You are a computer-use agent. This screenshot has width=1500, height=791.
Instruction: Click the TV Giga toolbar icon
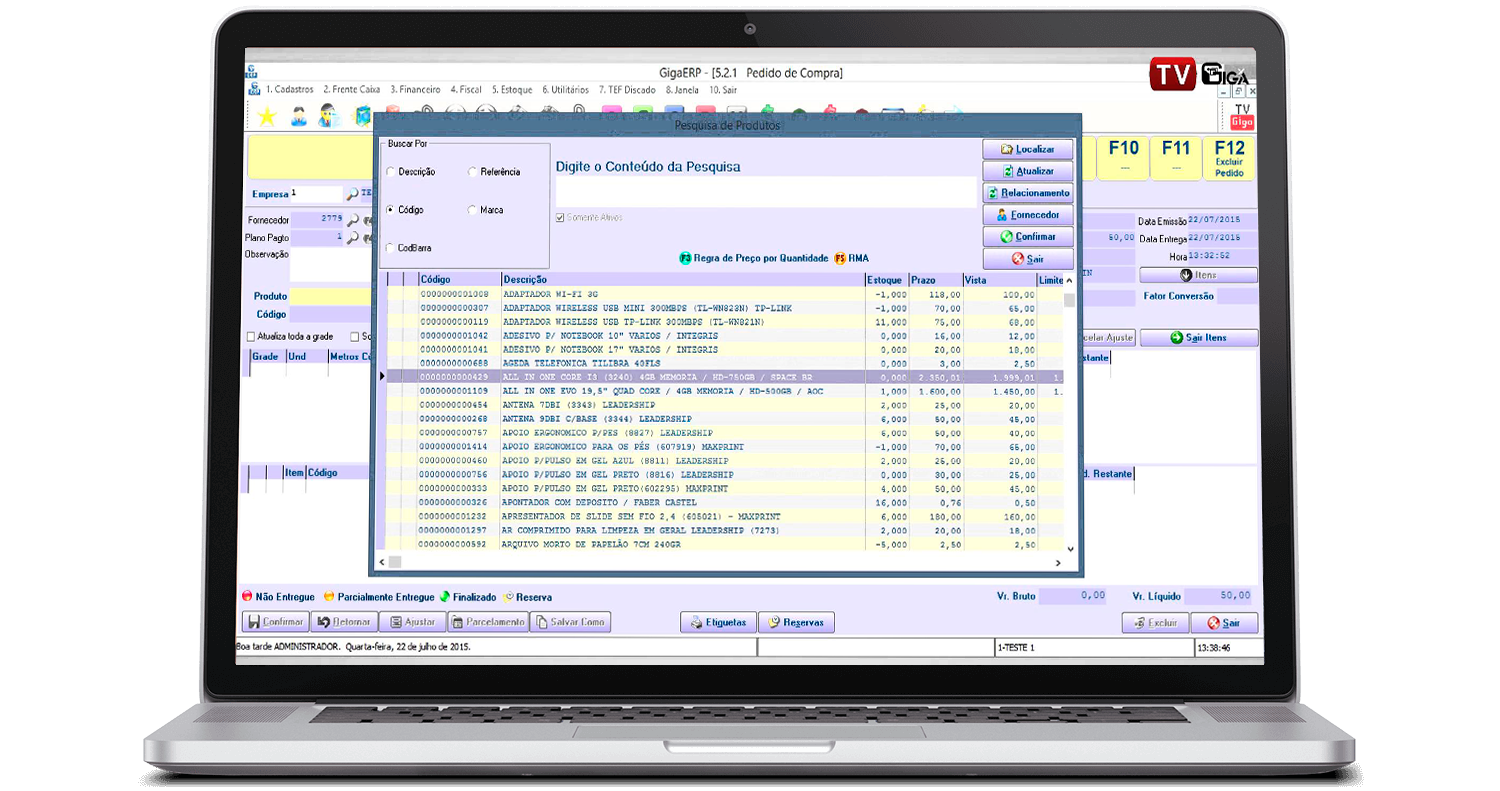[x=1241, y=116]
